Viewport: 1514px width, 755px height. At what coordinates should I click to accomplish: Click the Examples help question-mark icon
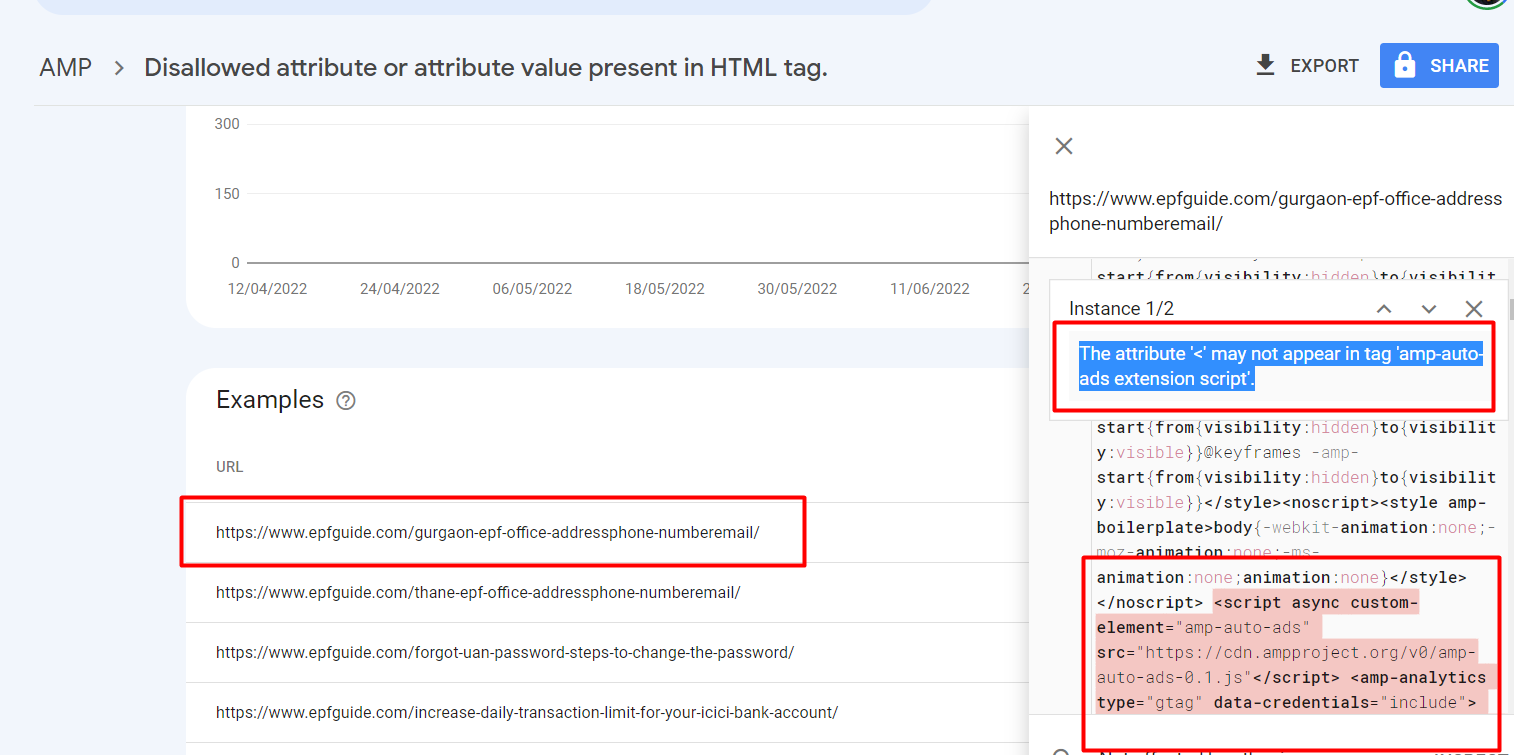346,401
